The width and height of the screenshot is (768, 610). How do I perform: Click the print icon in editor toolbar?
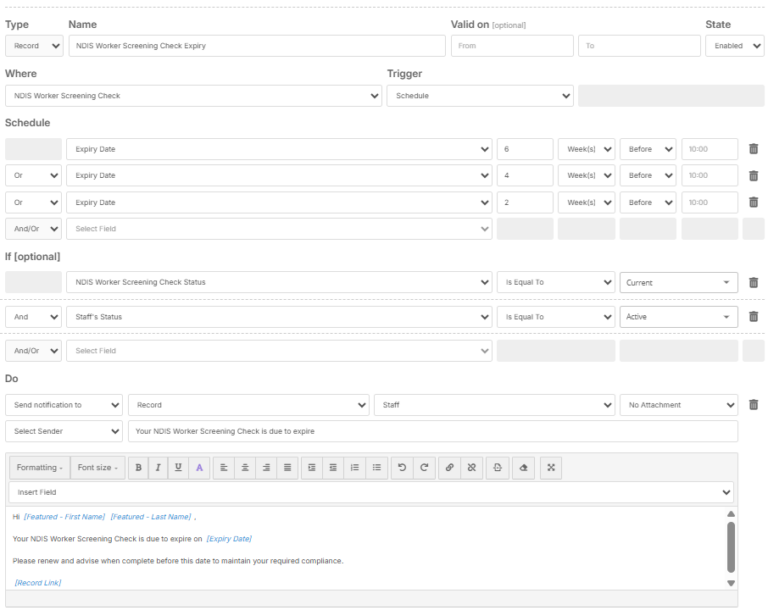coord(498,467)
